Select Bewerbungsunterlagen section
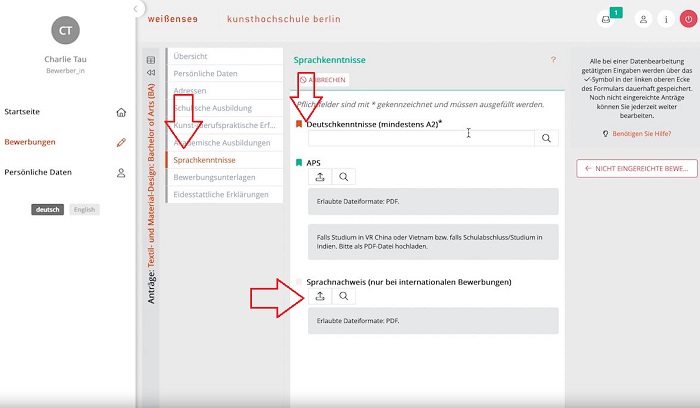Screen dimensions: 700x408 pyautogui.click(x=216, y=177)
